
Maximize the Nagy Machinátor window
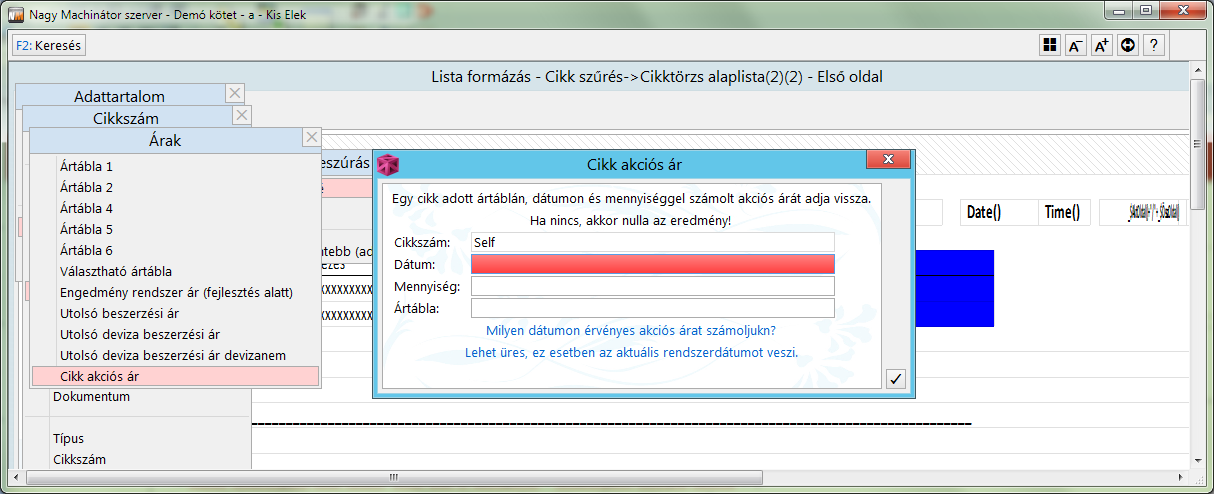1145,10
